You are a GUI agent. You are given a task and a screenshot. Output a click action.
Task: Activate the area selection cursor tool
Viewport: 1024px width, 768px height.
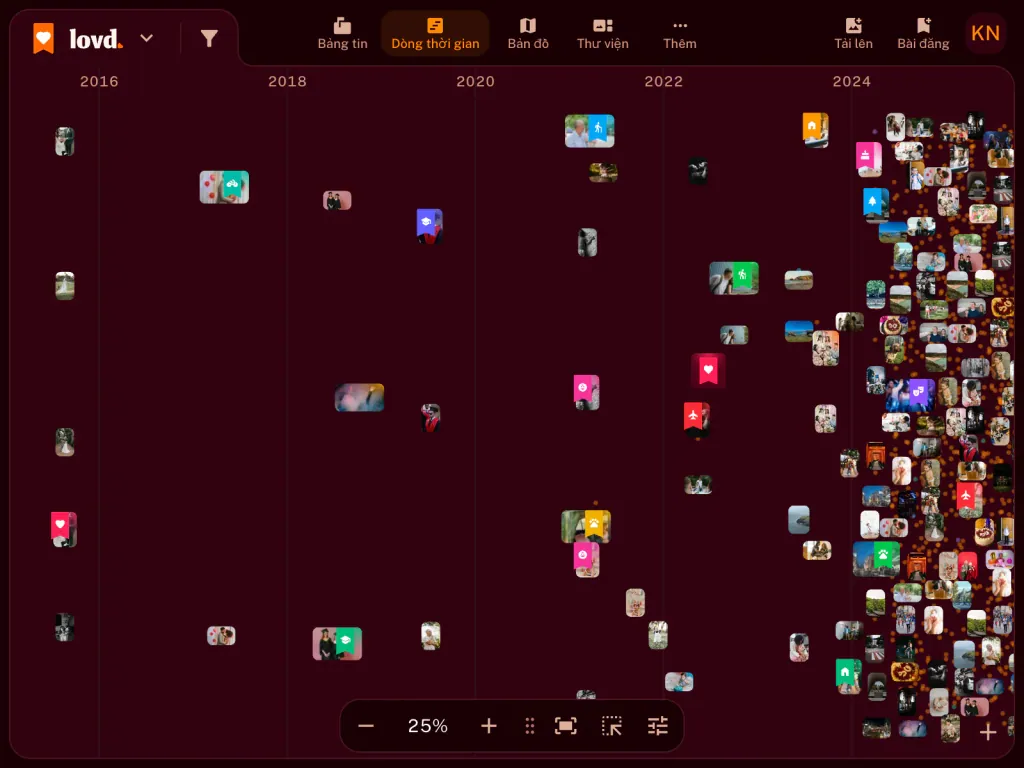click(x=612, y=726)
